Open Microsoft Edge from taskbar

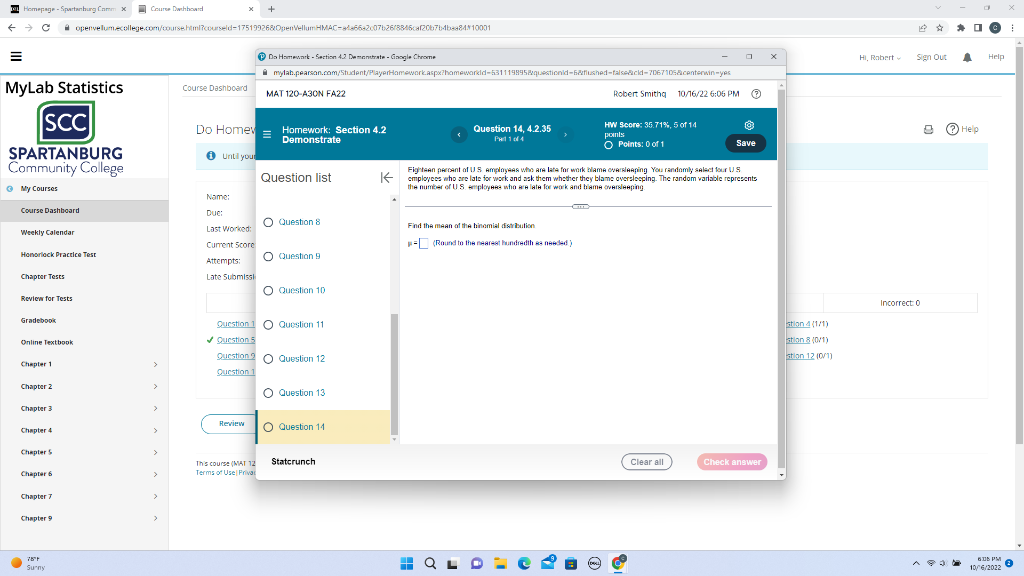[524, 563]
